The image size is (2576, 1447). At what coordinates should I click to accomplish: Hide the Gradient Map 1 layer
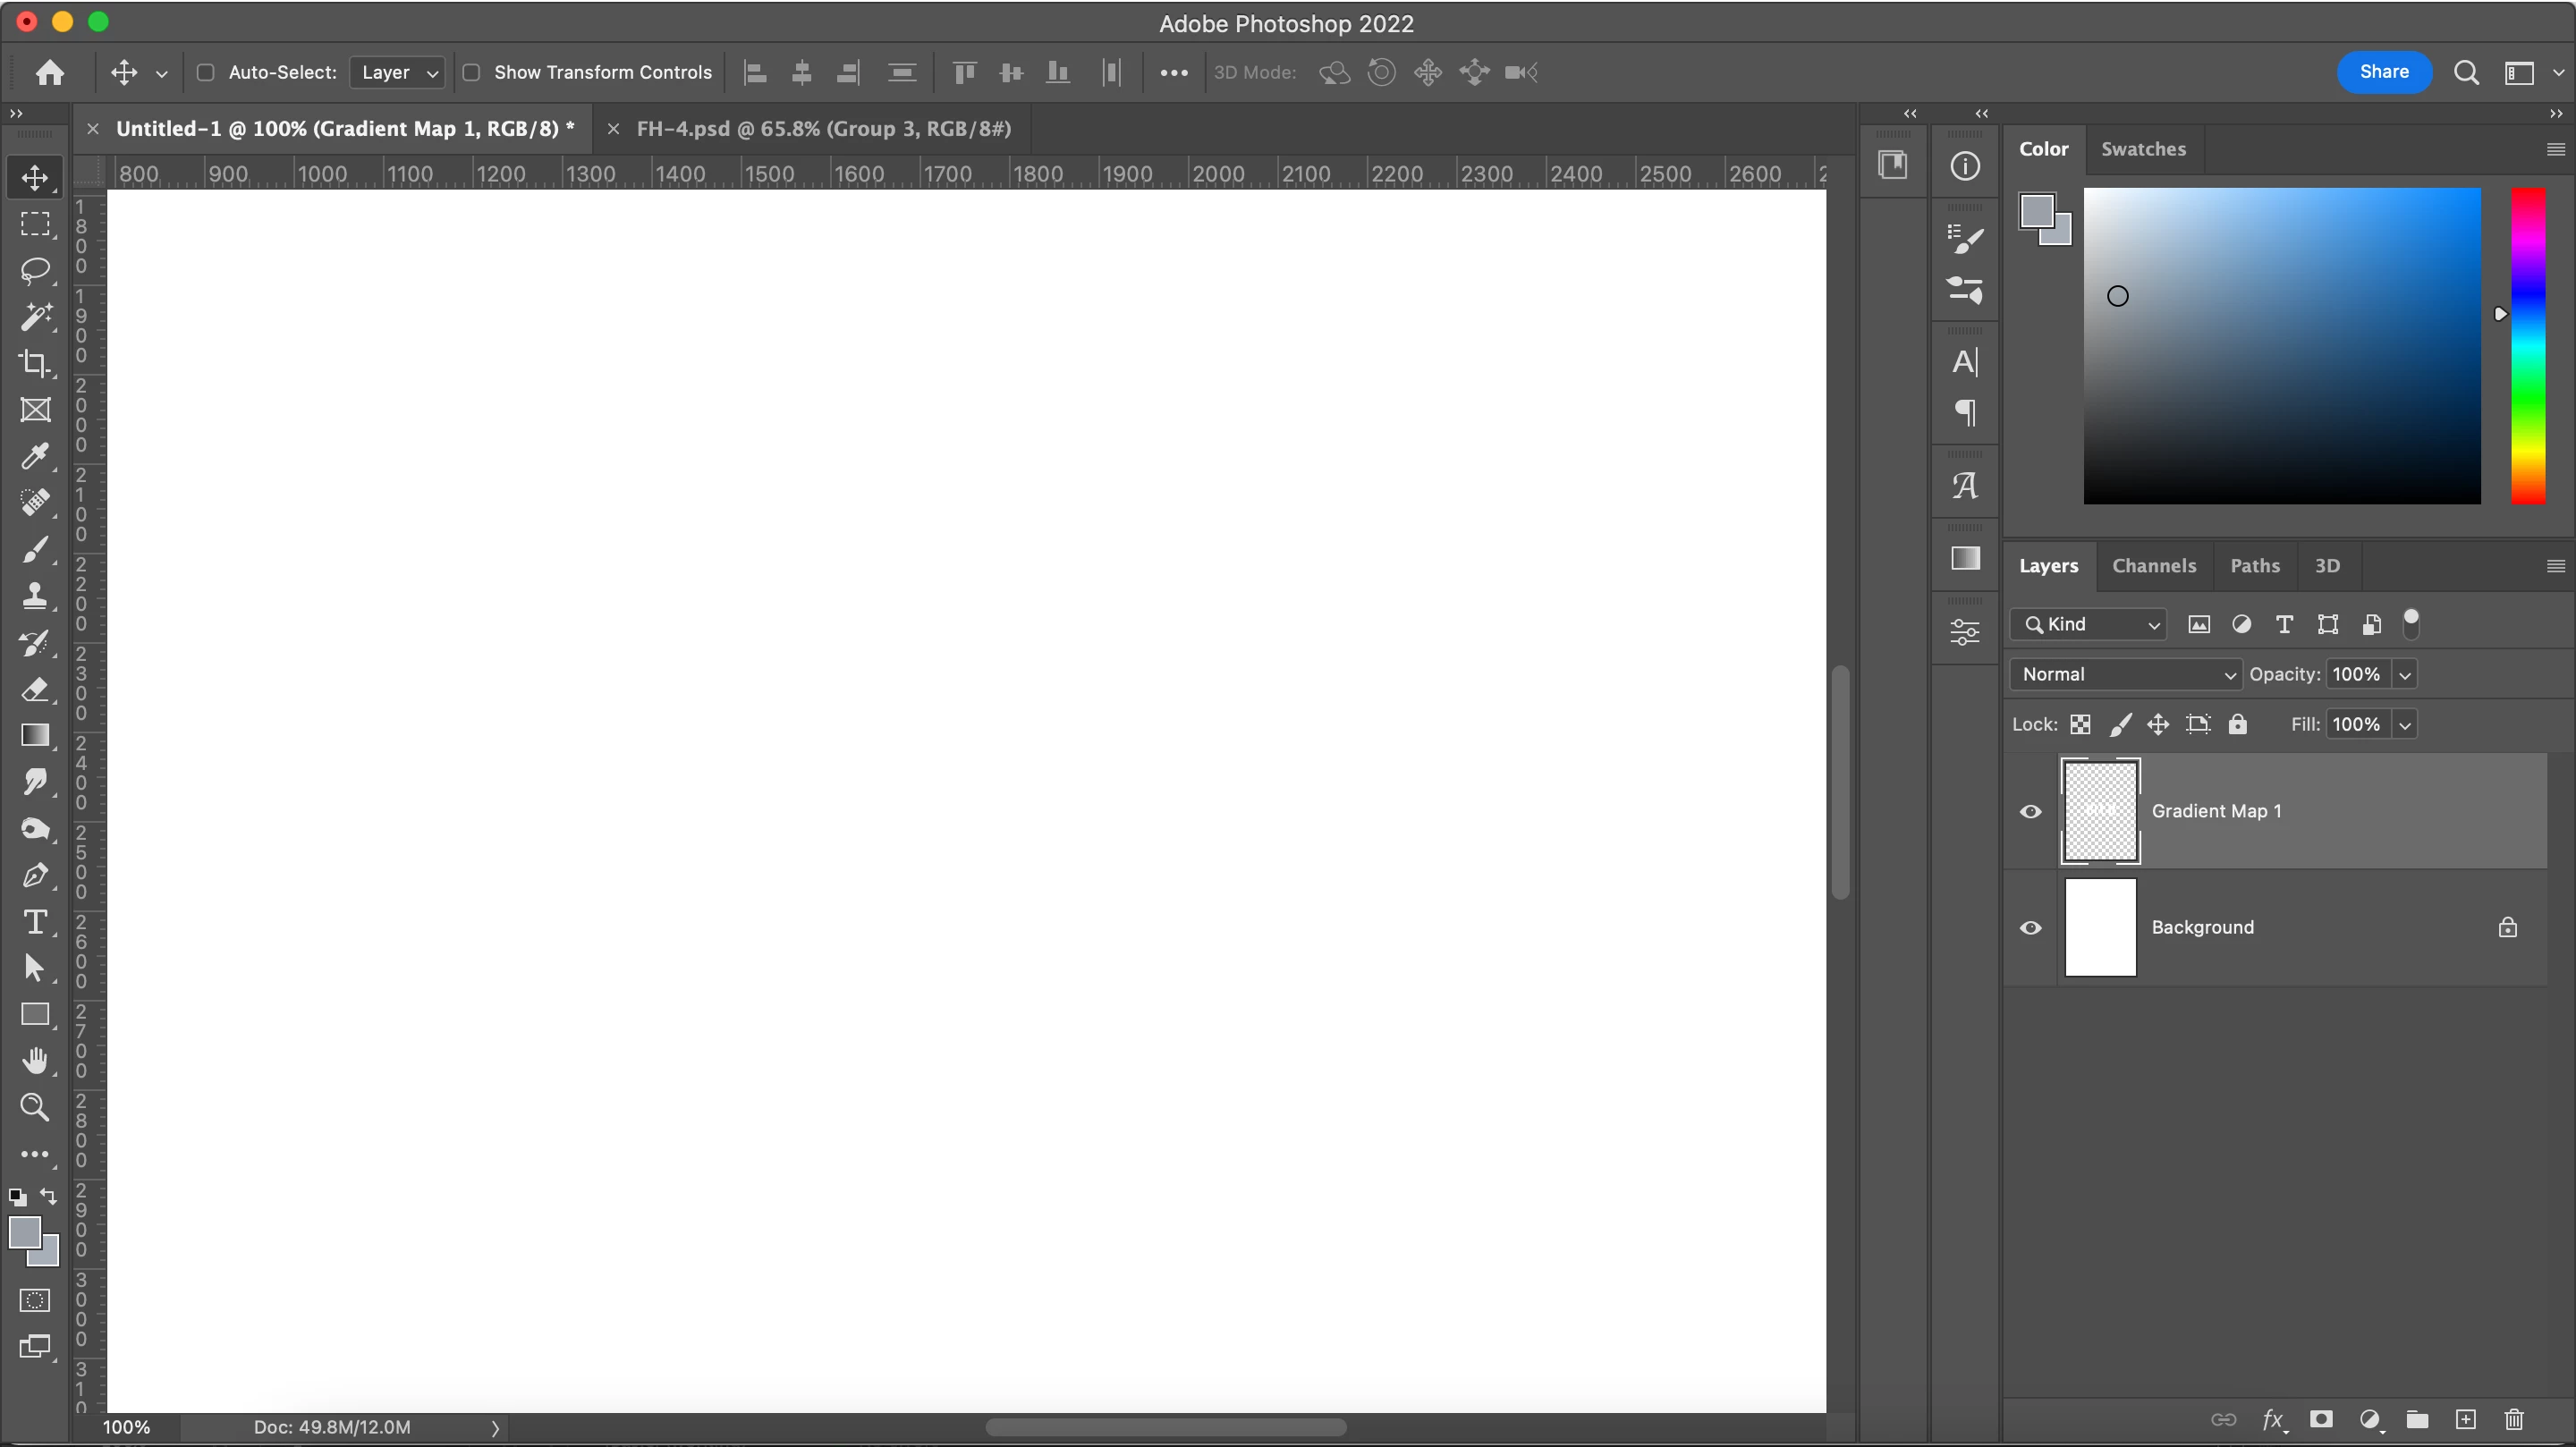click(x=2030, y=811)
